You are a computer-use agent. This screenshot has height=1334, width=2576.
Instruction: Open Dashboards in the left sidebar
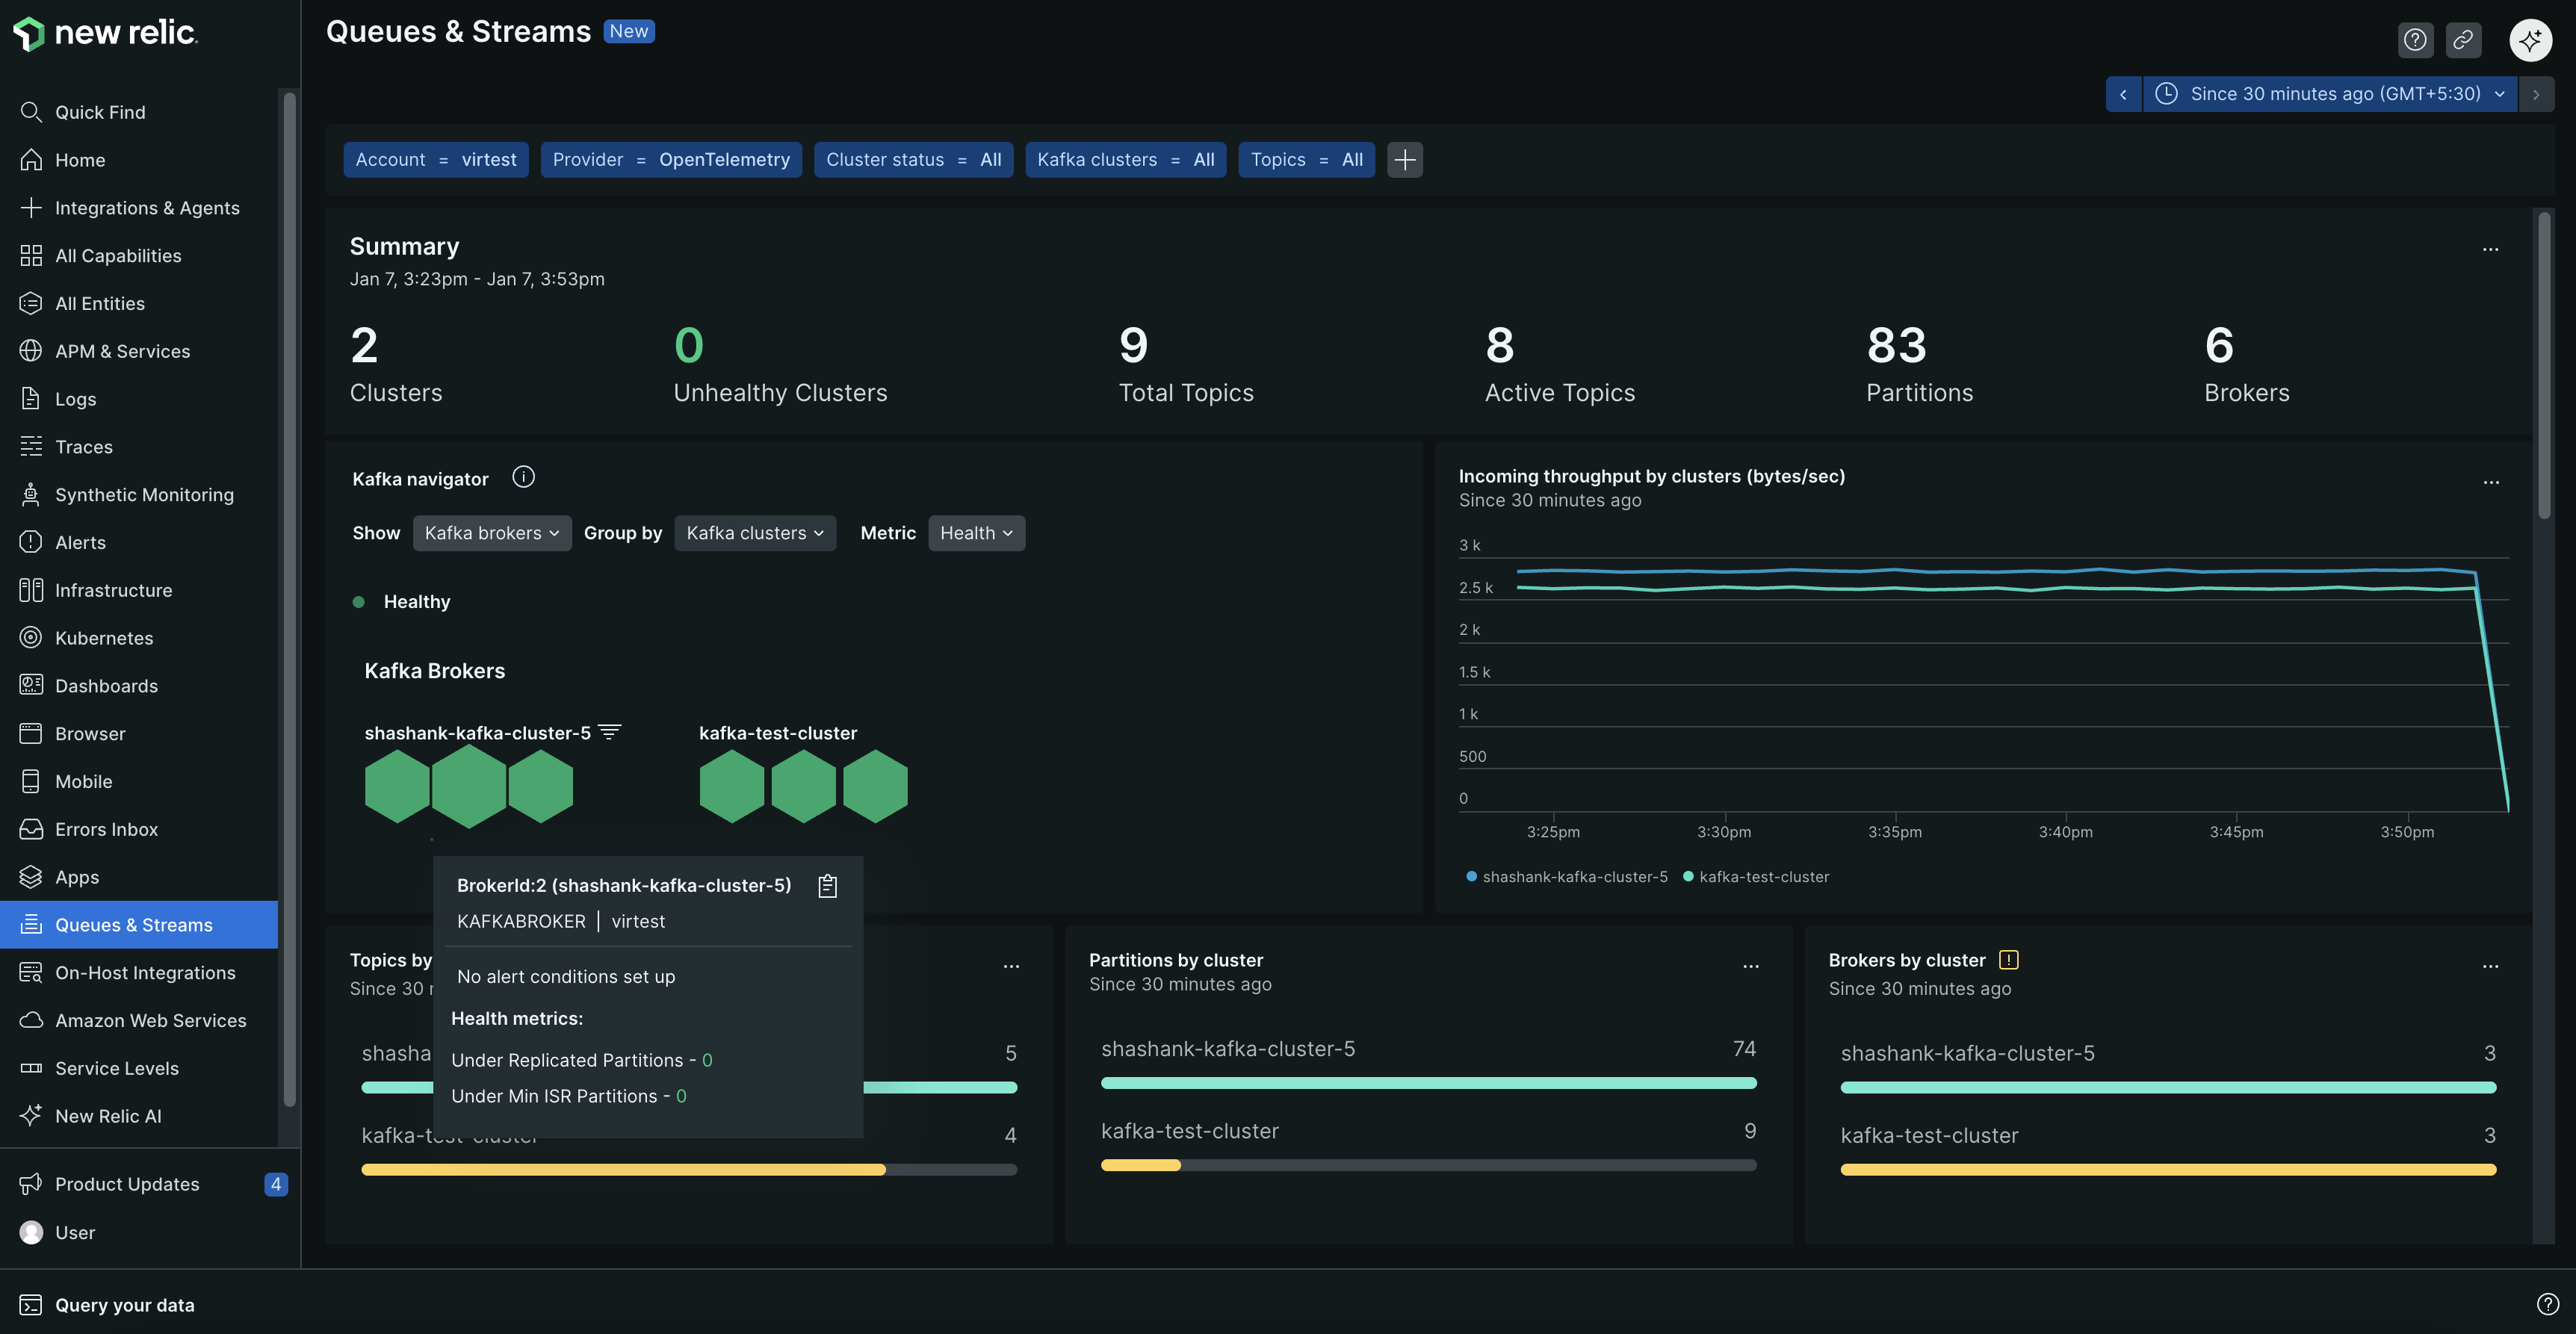[x=106, y=686]
